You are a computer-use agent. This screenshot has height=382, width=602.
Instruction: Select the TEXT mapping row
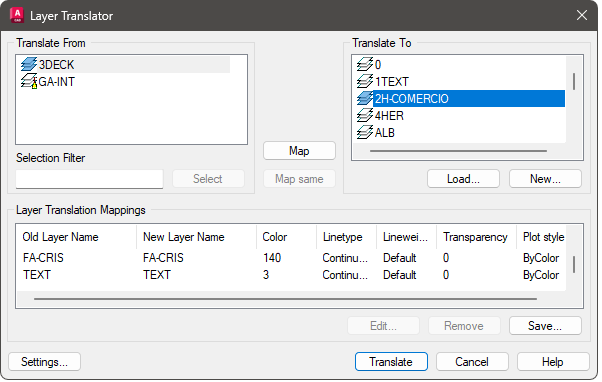[291, 275]
